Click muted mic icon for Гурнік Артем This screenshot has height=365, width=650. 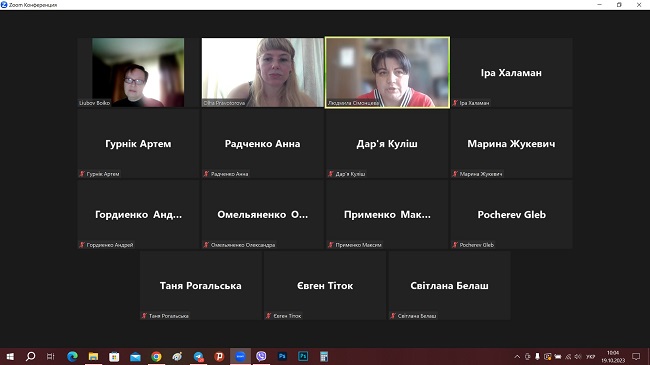coord(82,174)
